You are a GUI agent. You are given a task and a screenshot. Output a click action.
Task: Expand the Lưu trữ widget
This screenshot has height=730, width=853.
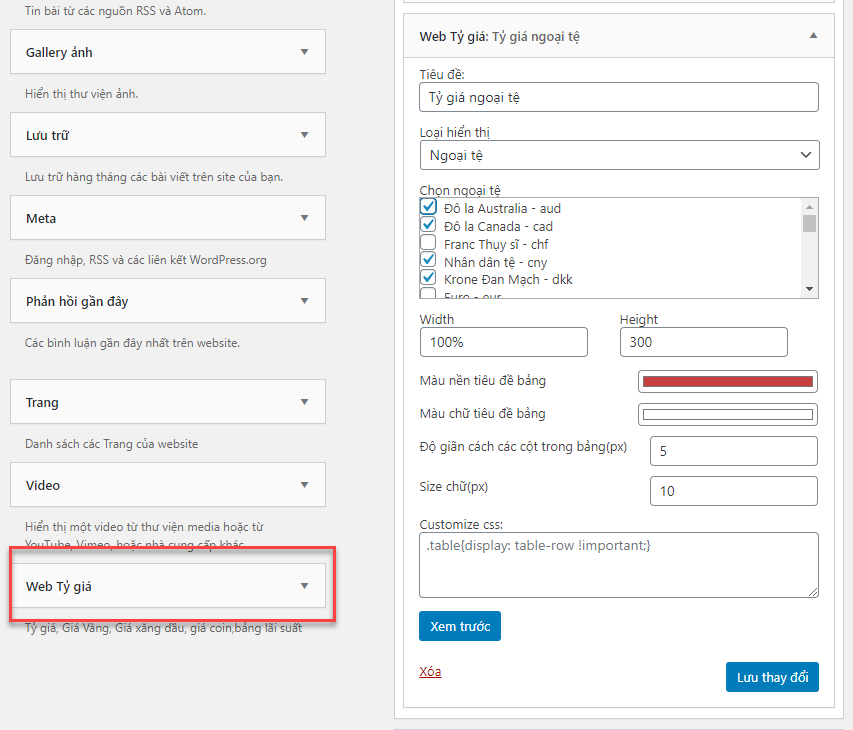[x=305, y=135]
